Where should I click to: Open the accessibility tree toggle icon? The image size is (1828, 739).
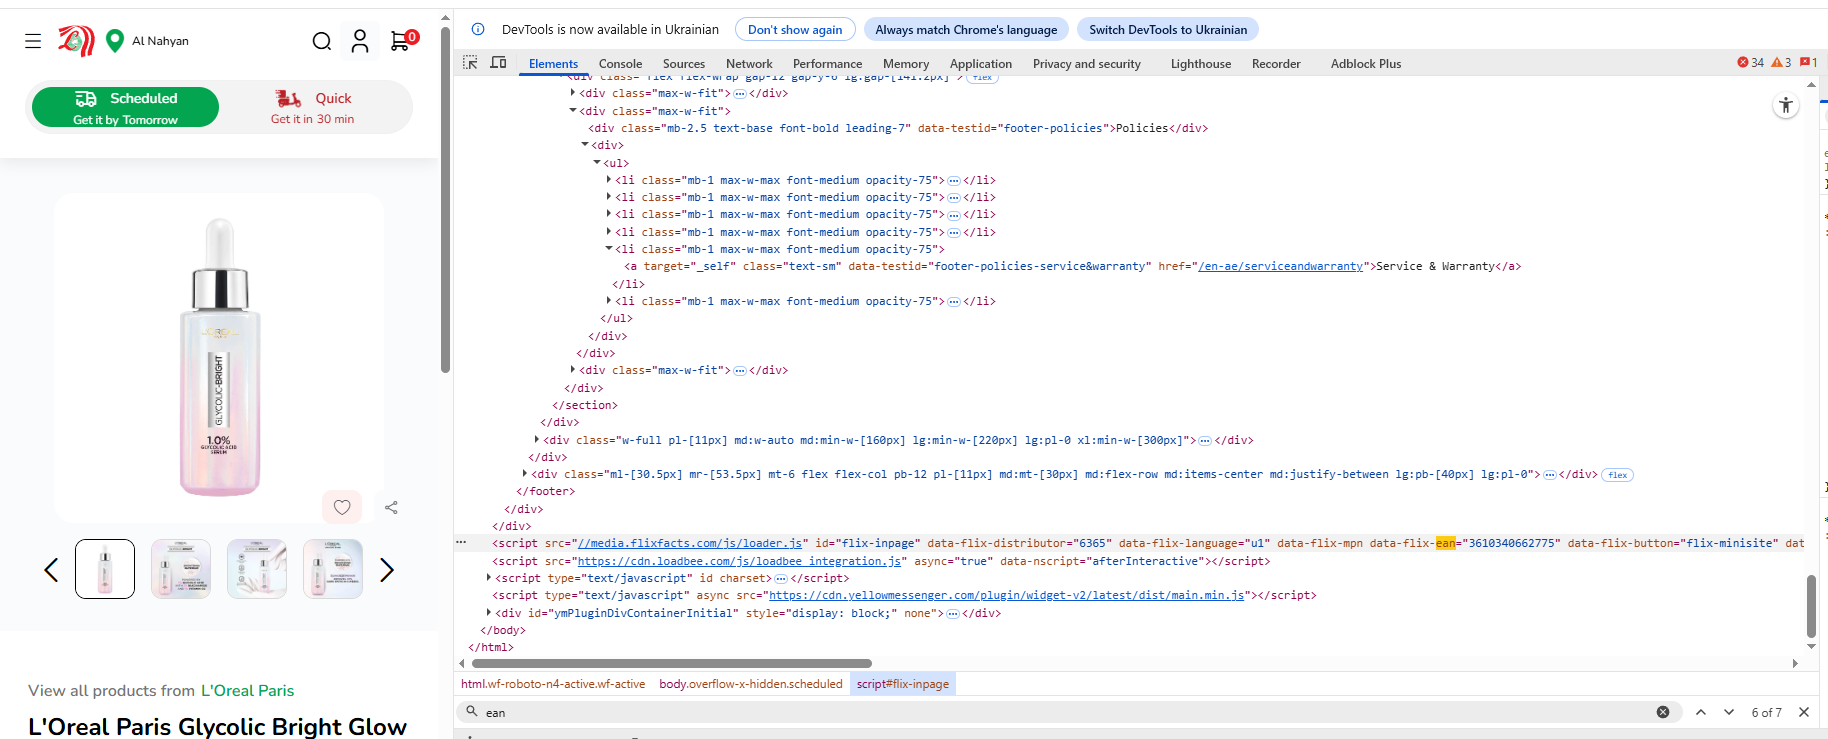(x=1786, y=105)
